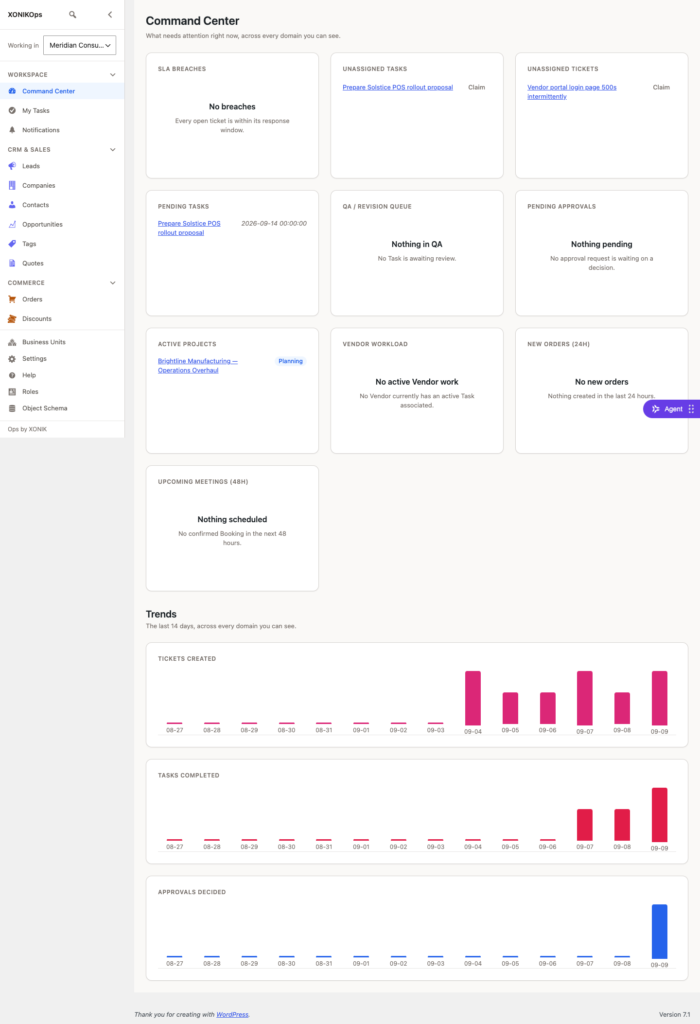Image resolution: width=700 pixels, height=1024 pixels.
Task: Click the Companies building icon
Action: (12, 185)
